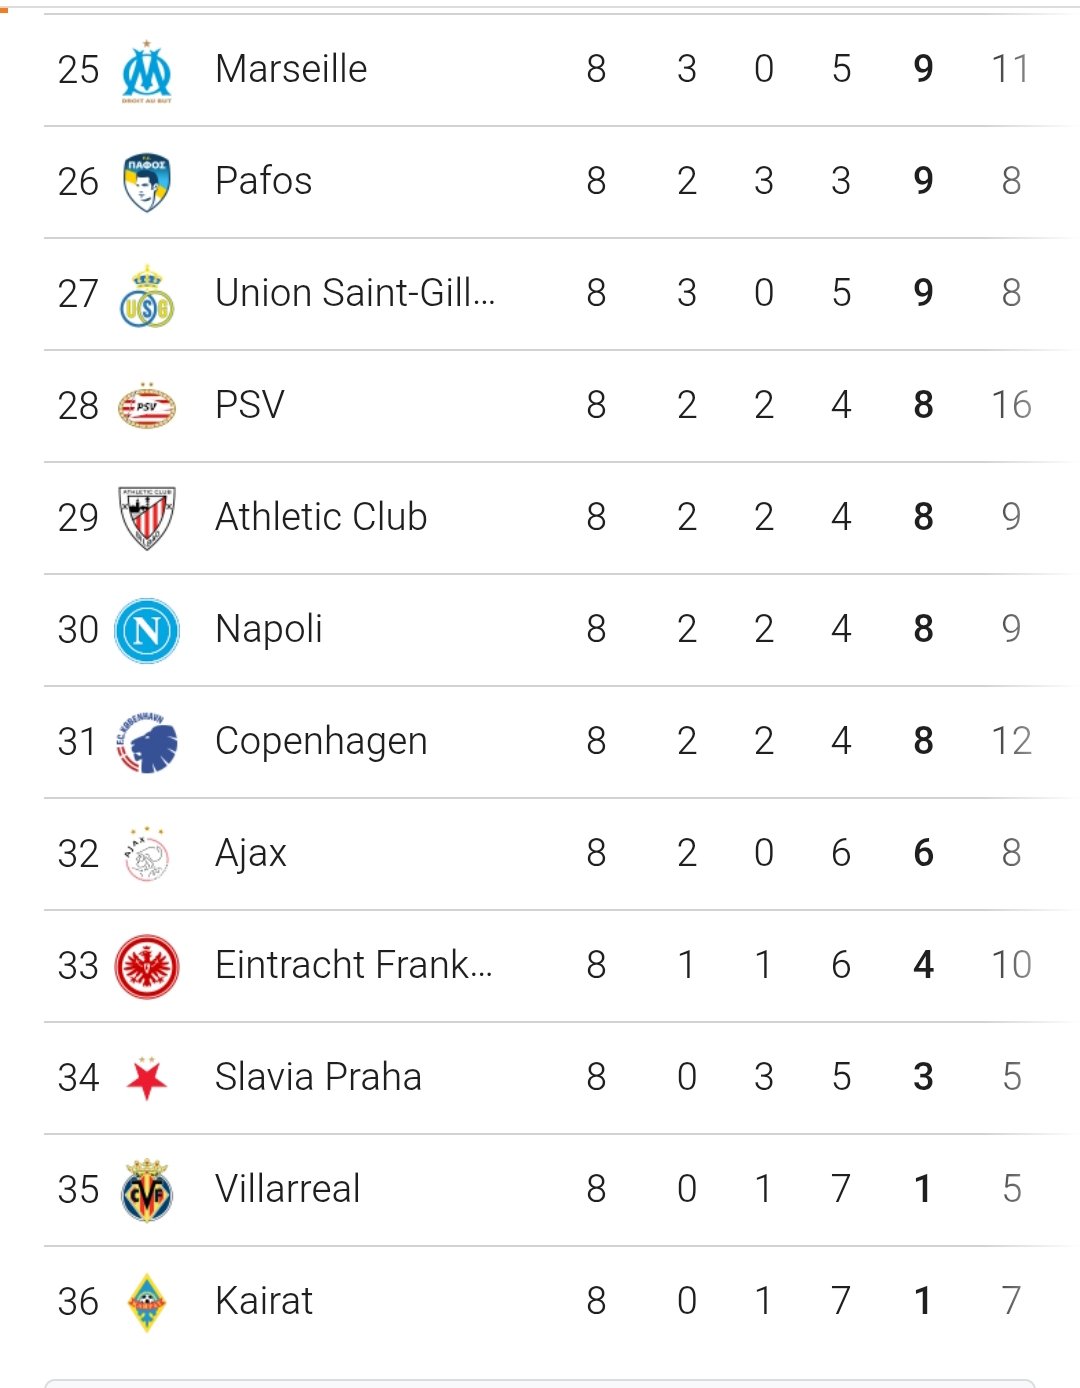Select the truncated Union Saint-Gill… name

[x=355, y=293]
